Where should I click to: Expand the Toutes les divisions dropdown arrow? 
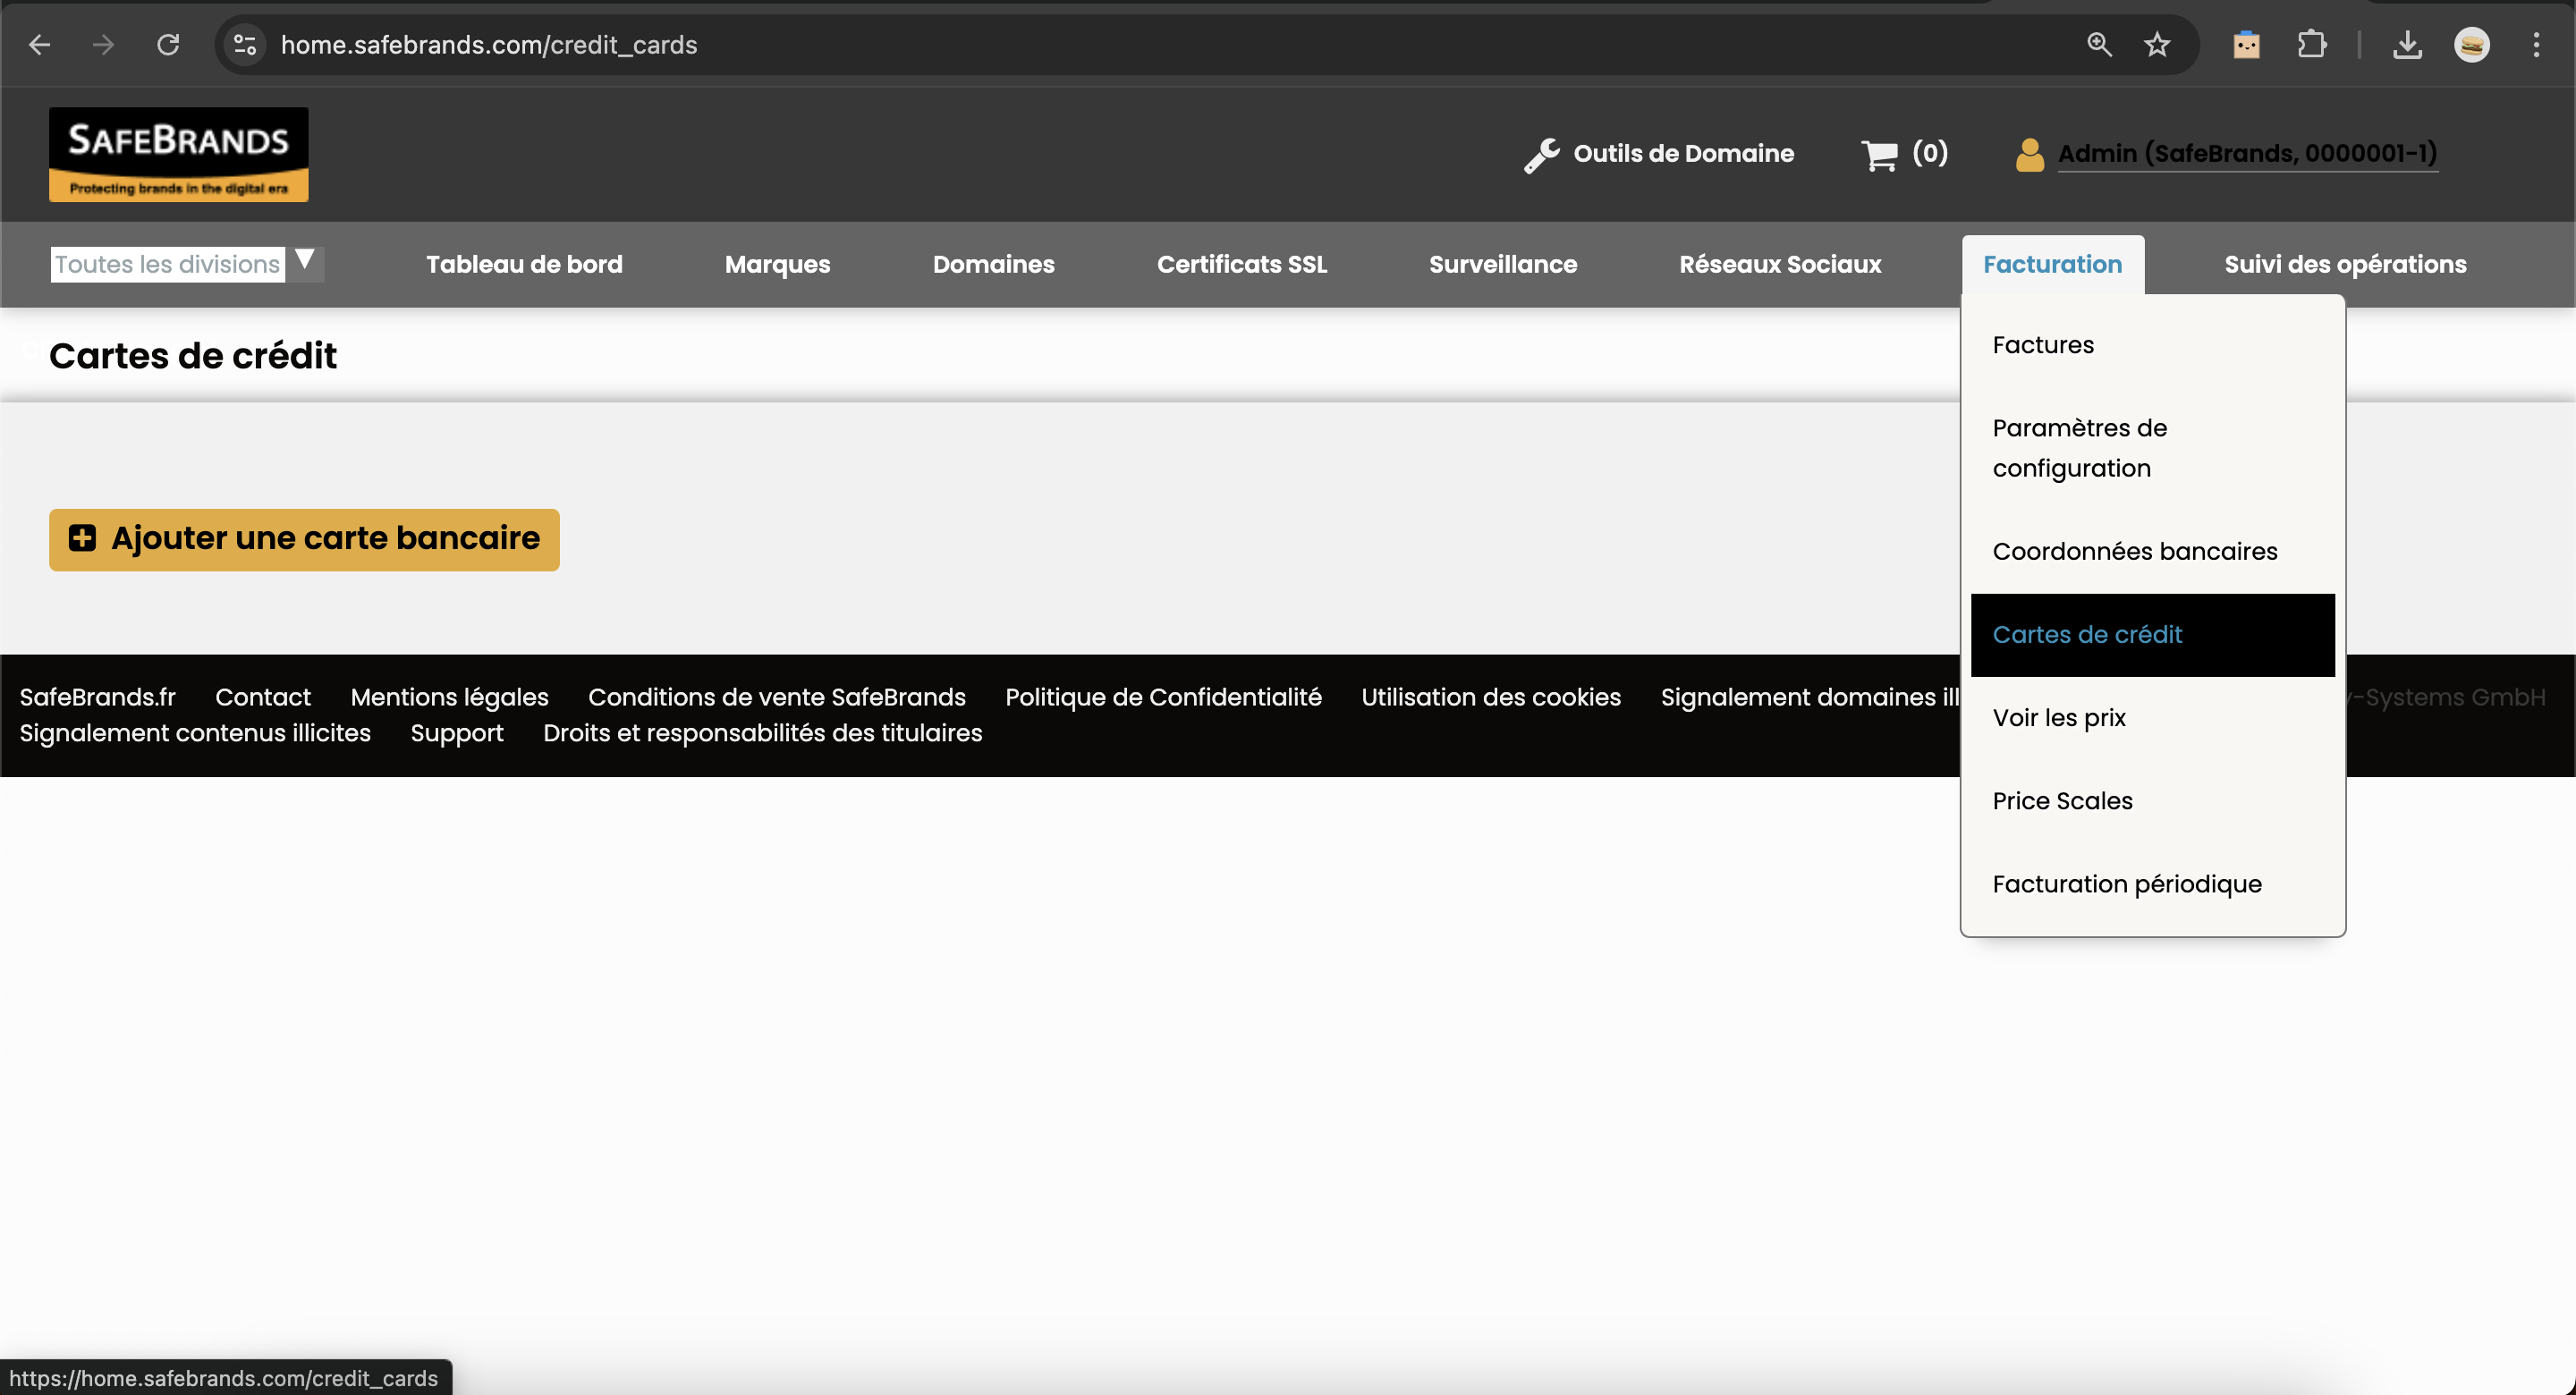[x=305, y=262]
